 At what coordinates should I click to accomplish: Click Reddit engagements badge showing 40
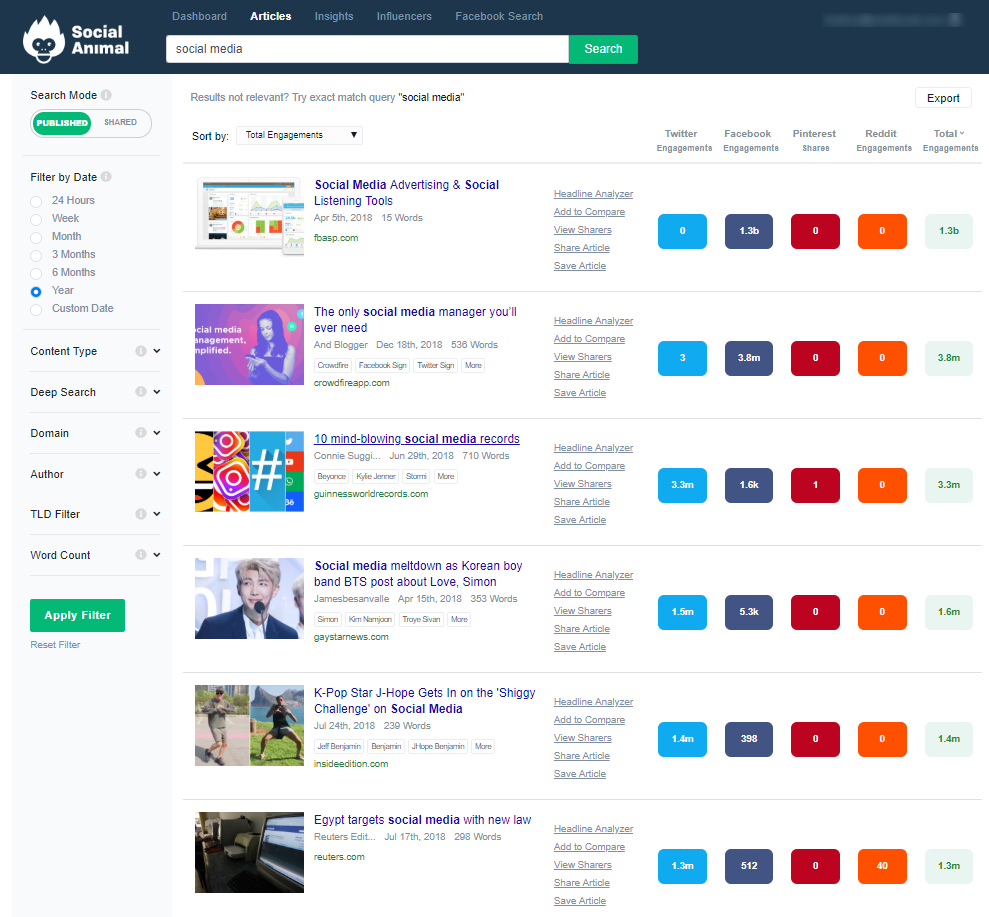pos(882,866)
